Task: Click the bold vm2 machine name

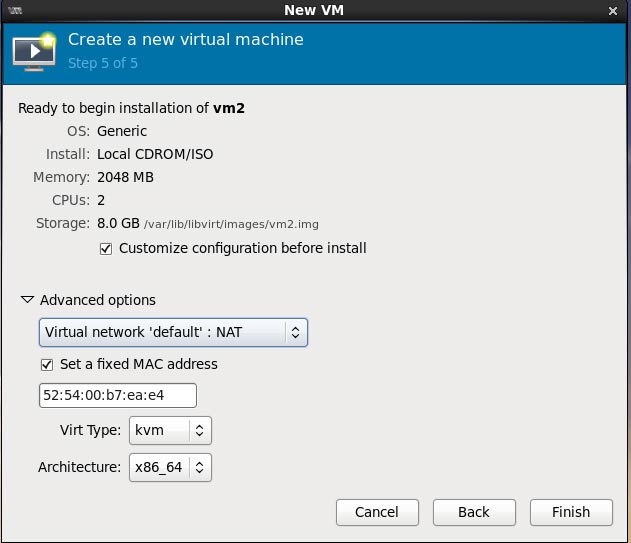Action: point(230,108)
